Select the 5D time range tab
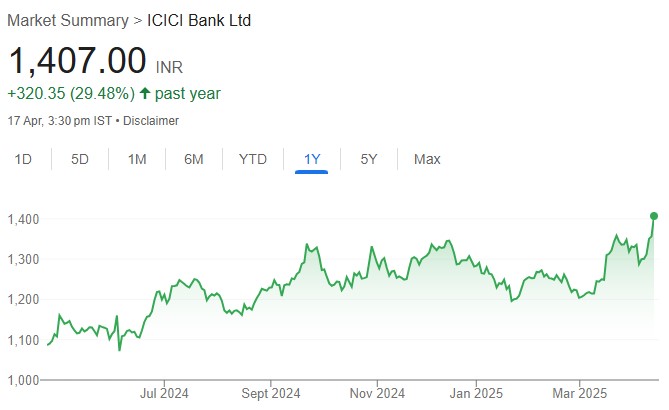The height and width of the screenshot is (410, 669). click(80, 159)
